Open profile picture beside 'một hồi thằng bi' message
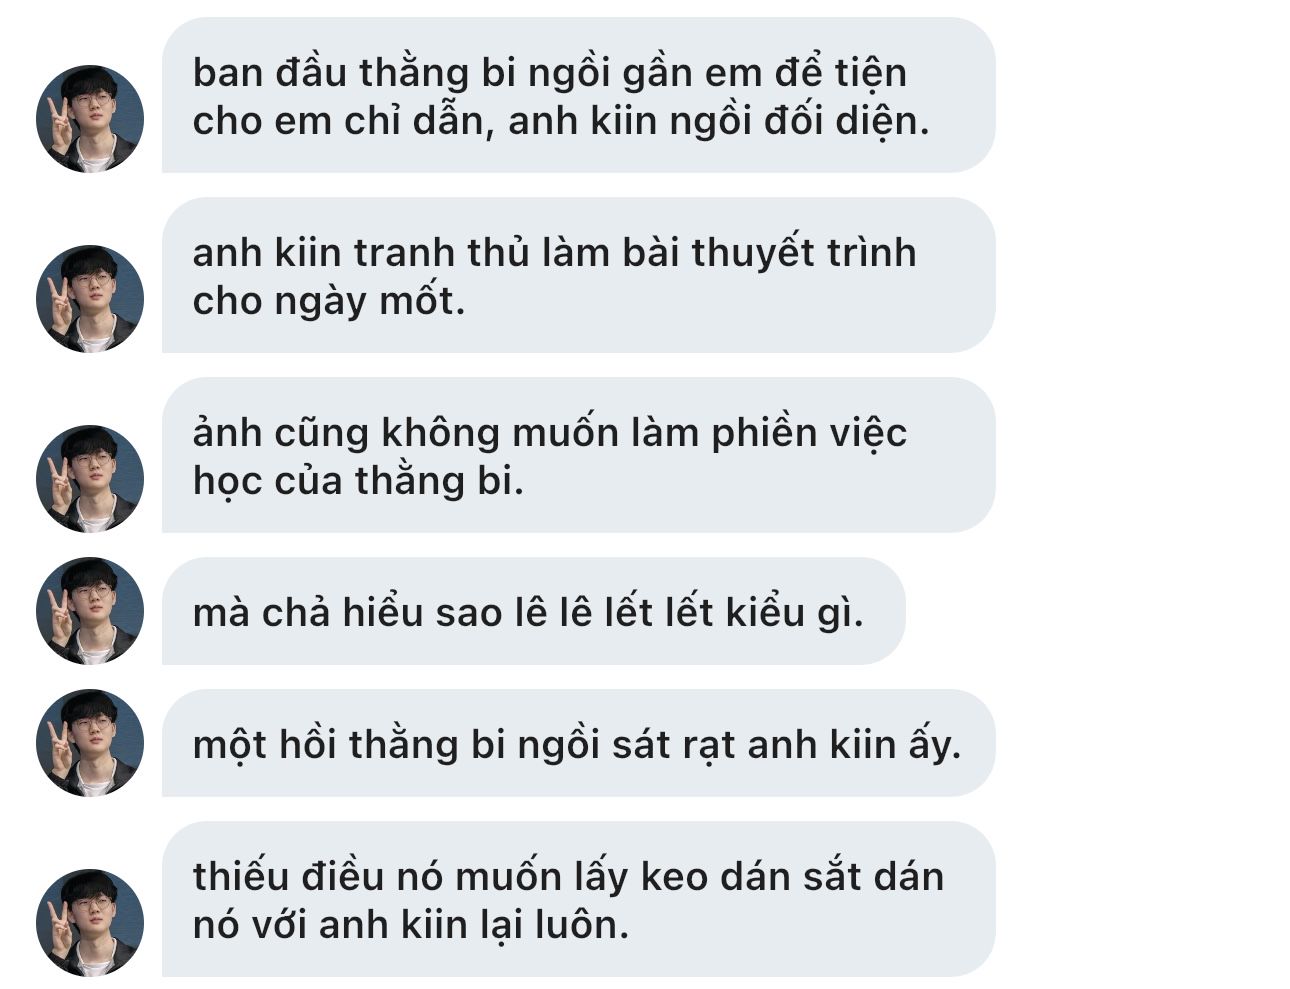The image size is (1290, 989). pyautogui.click(x=90, y=743)
